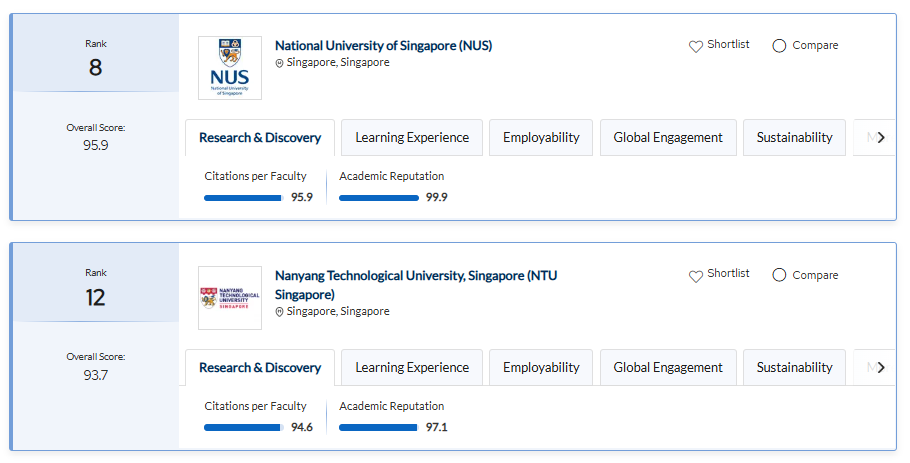Open Nanyang Technological University, Singapore link
This screenshot has width=910, height=463.
coord(416,285)
